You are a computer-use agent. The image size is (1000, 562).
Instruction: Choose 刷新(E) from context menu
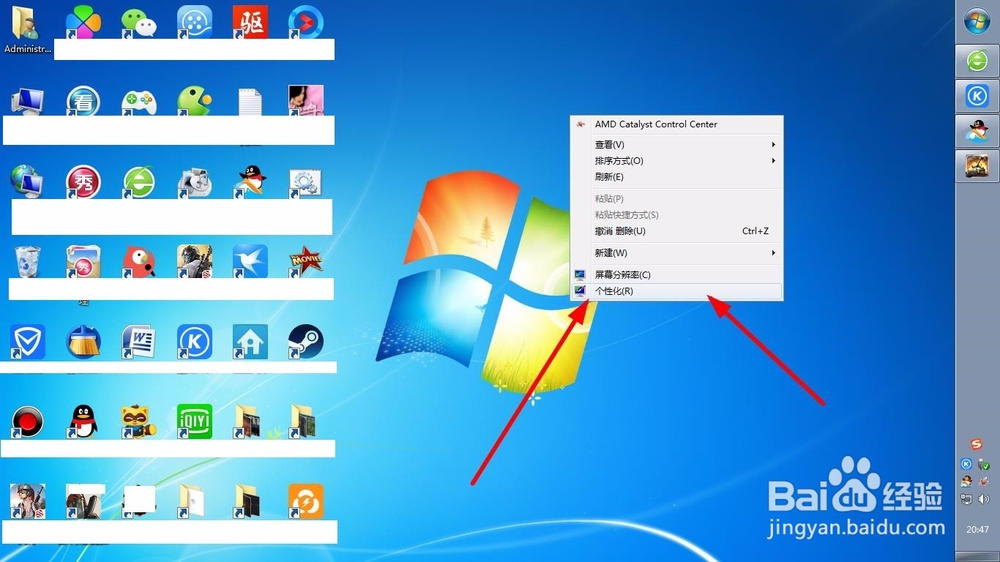(x=677, y=177)
